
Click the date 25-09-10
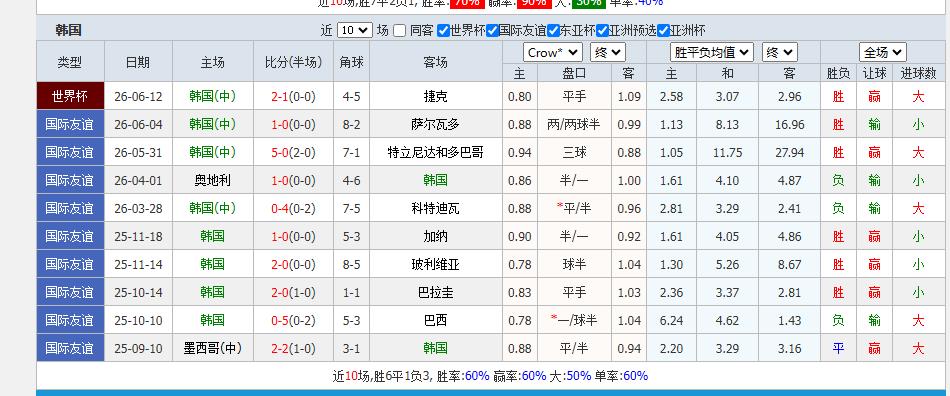[x=138, y=348]
